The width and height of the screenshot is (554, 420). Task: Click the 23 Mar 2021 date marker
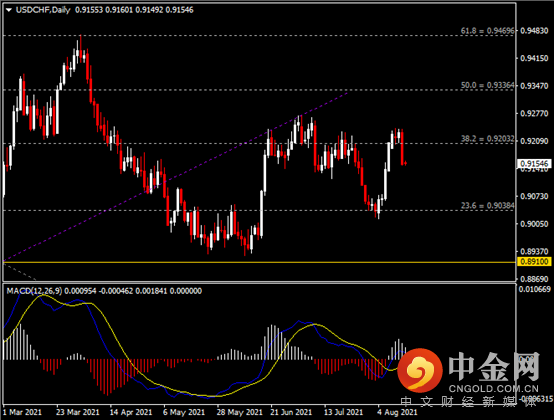(77, 412)
